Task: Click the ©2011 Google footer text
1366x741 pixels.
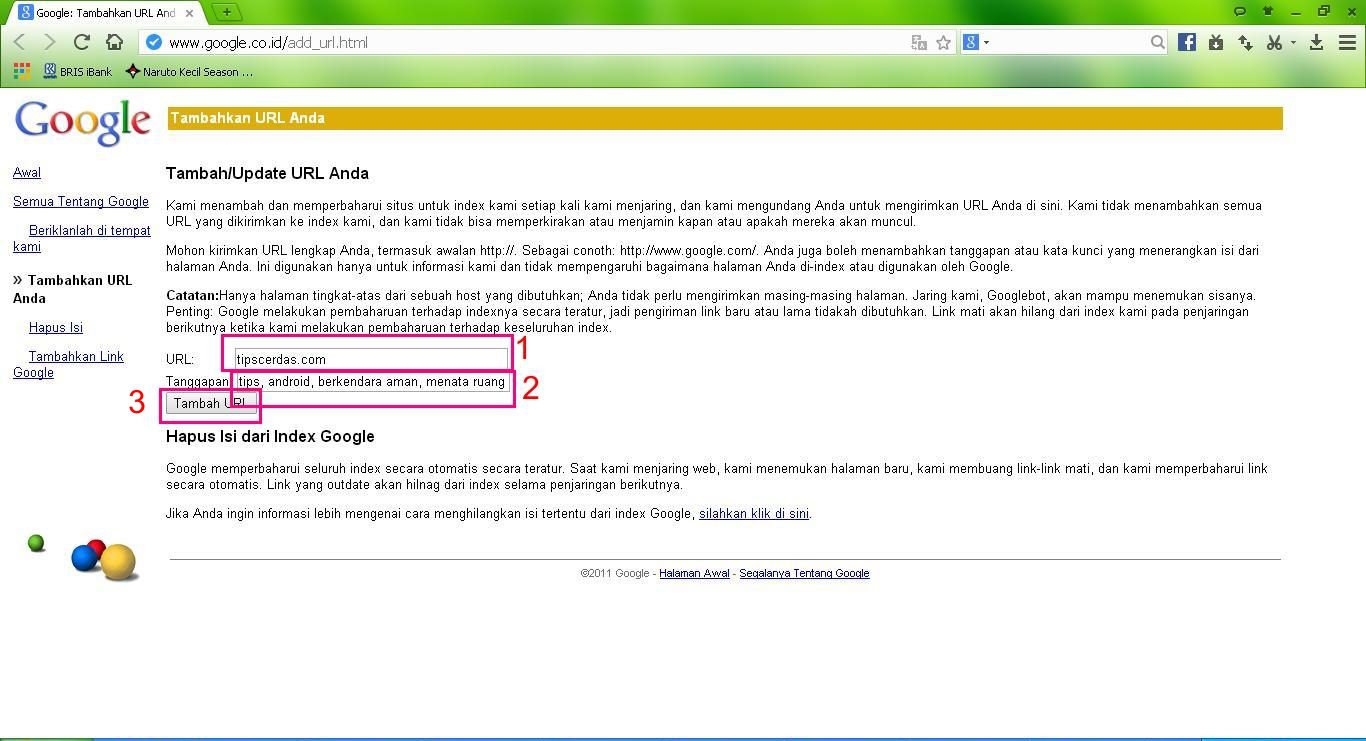Action: point(615,574)
